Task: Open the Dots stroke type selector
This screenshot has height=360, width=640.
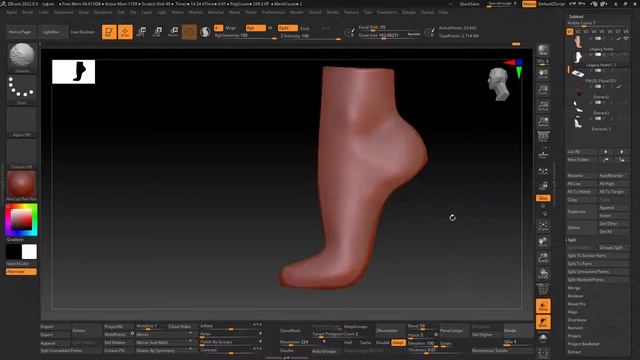Action: 21,90
